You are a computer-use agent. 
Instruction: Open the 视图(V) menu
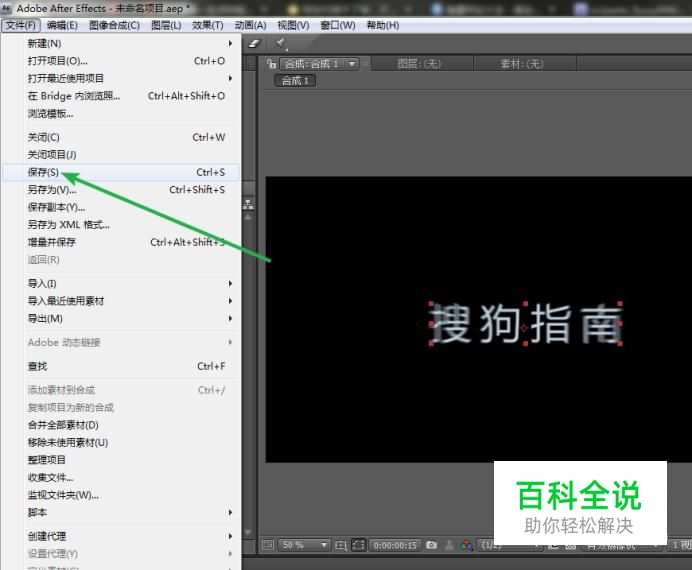(x=293, y=26)
